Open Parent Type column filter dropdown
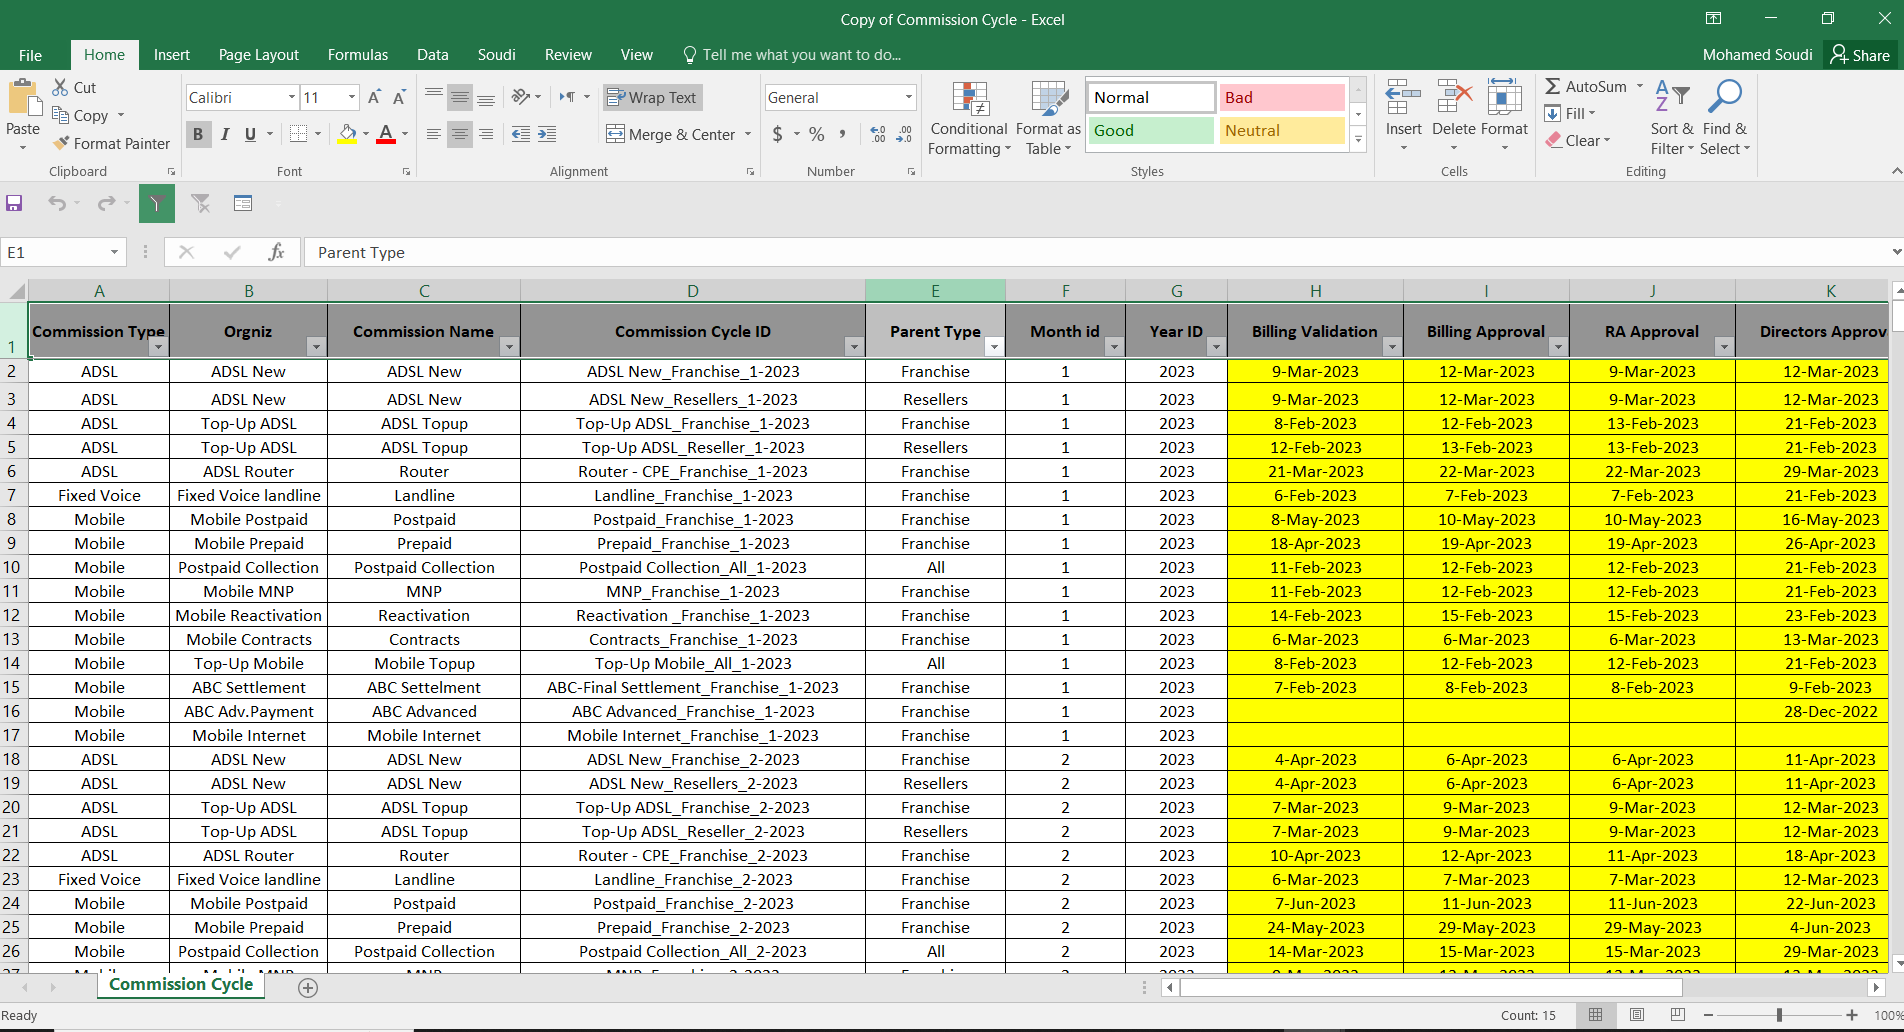Screen dimensions: 1904x1032 coord(994,347)
